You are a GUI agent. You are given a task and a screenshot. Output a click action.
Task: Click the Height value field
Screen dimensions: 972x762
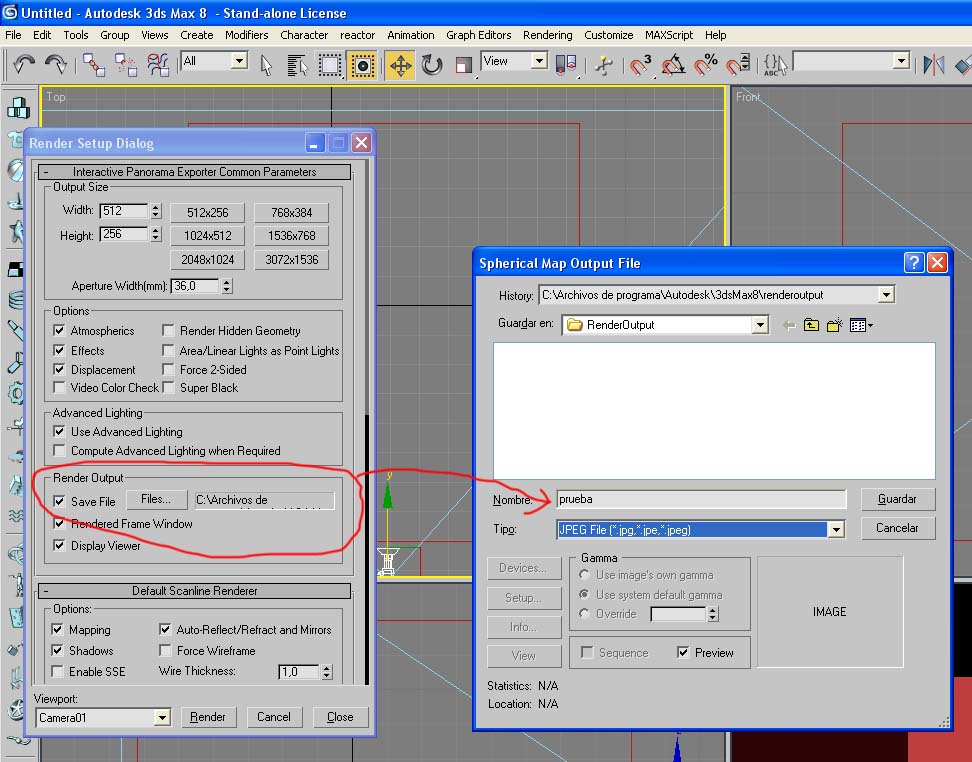[x=124, y=234]
